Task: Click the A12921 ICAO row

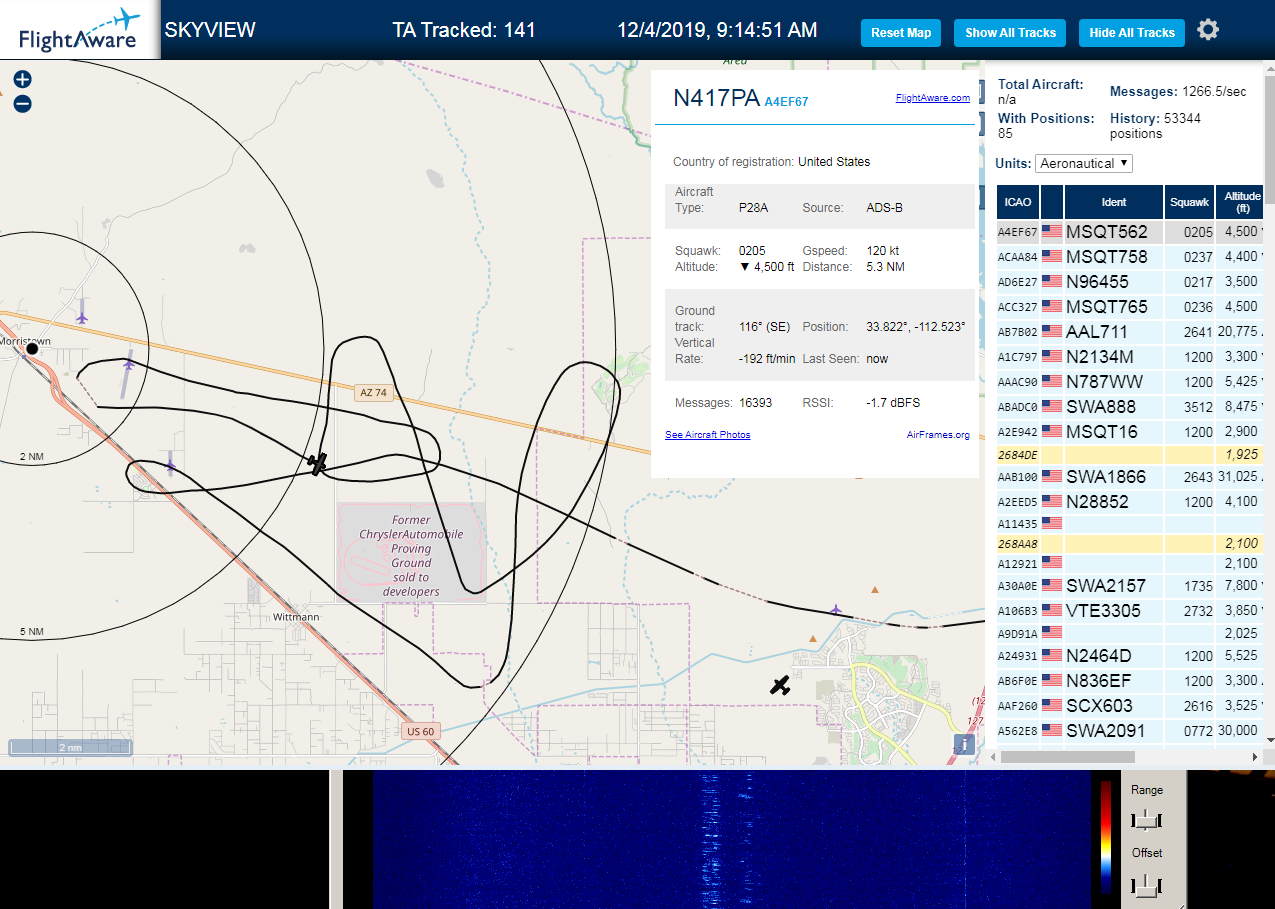Action: [x=1130, y=564]
